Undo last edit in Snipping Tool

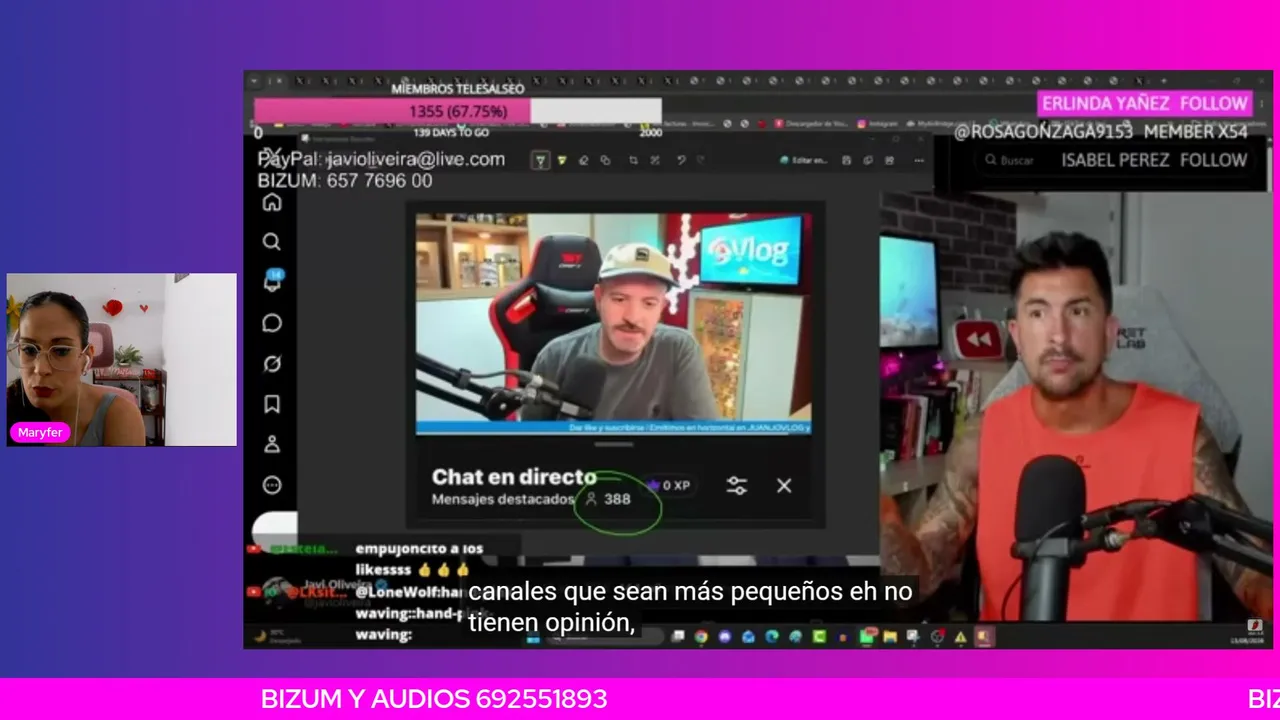click(681, 161)
